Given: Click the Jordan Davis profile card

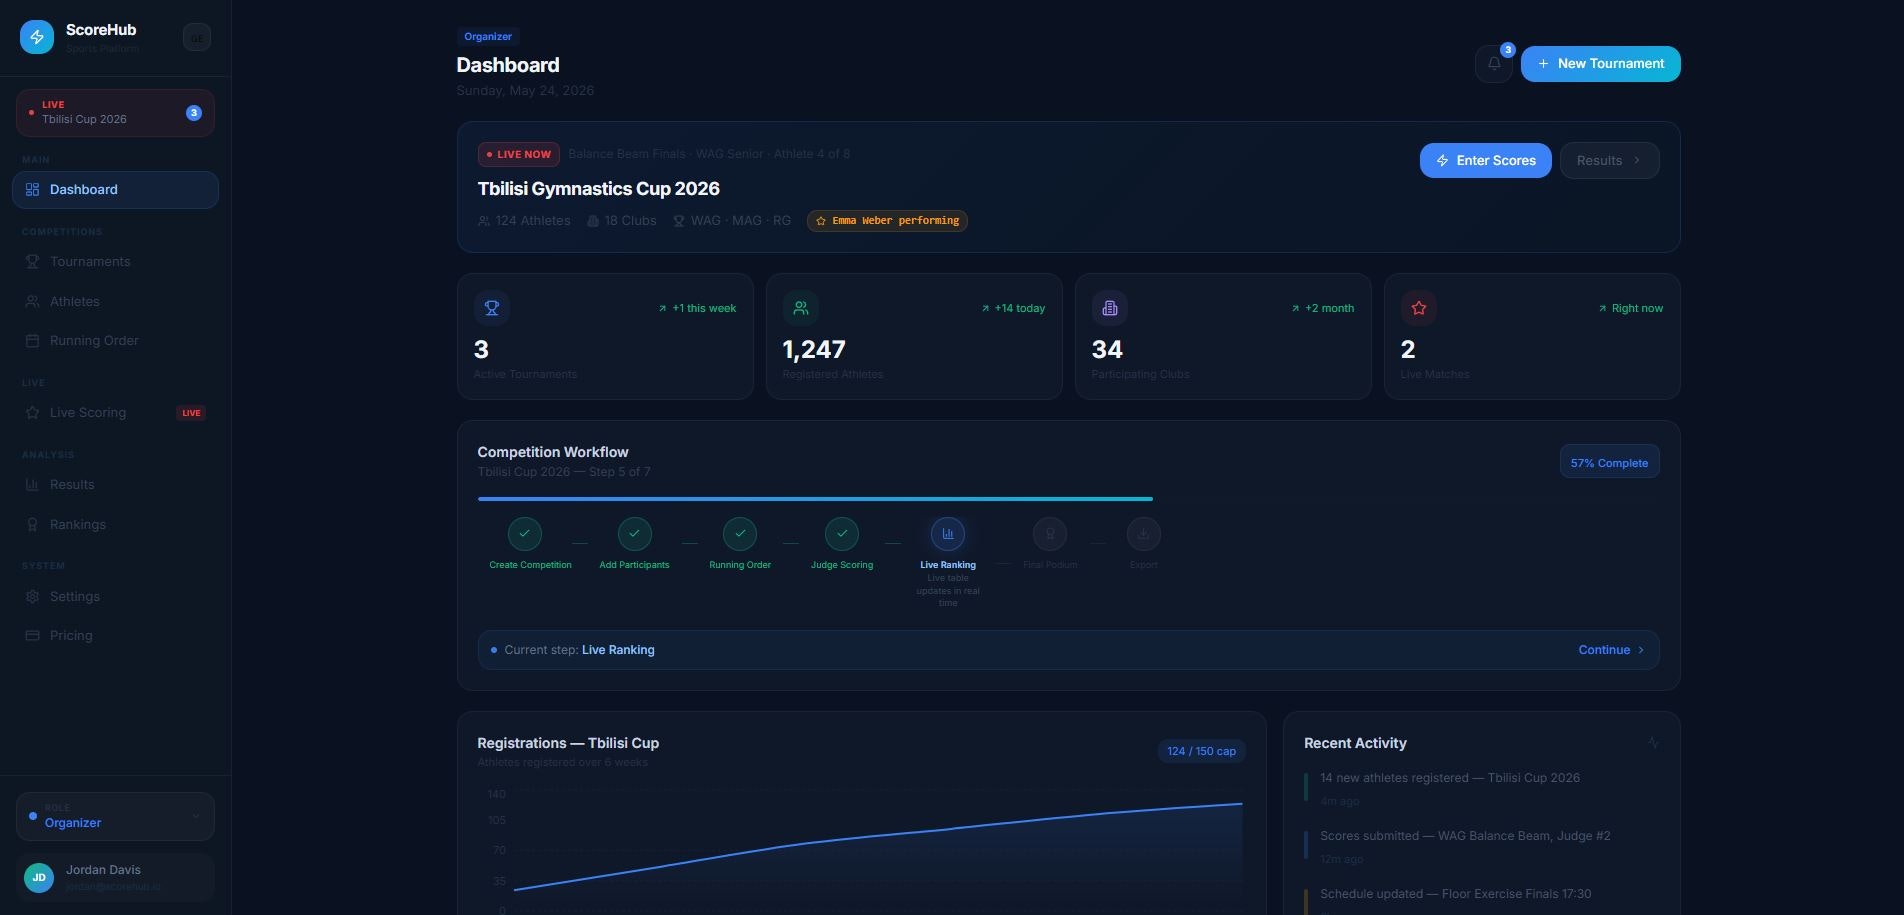Looking at the screenshot, I should (115, 878).
